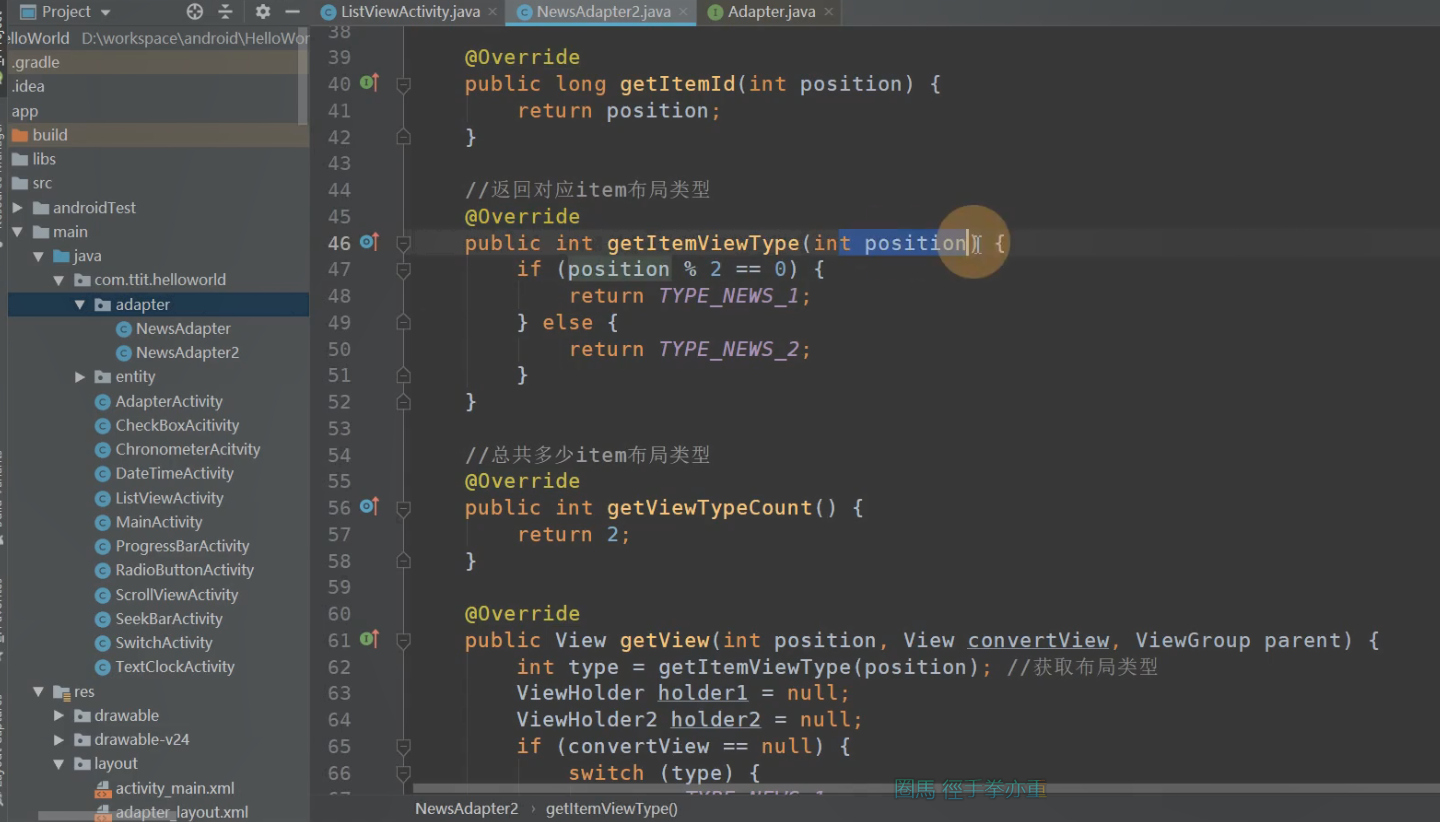This screenshot has width=1440, height=822.
Task: Click the override gutter icon on line 56
Action: click(x=369, y=507)
